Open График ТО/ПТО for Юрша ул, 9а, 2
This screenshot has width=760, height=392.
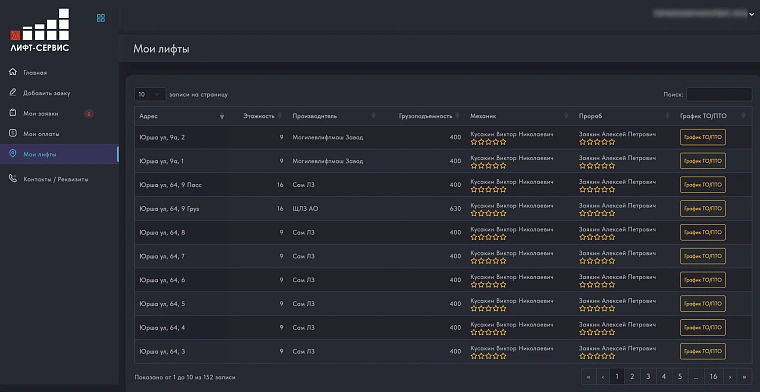[x=703, y=137]
